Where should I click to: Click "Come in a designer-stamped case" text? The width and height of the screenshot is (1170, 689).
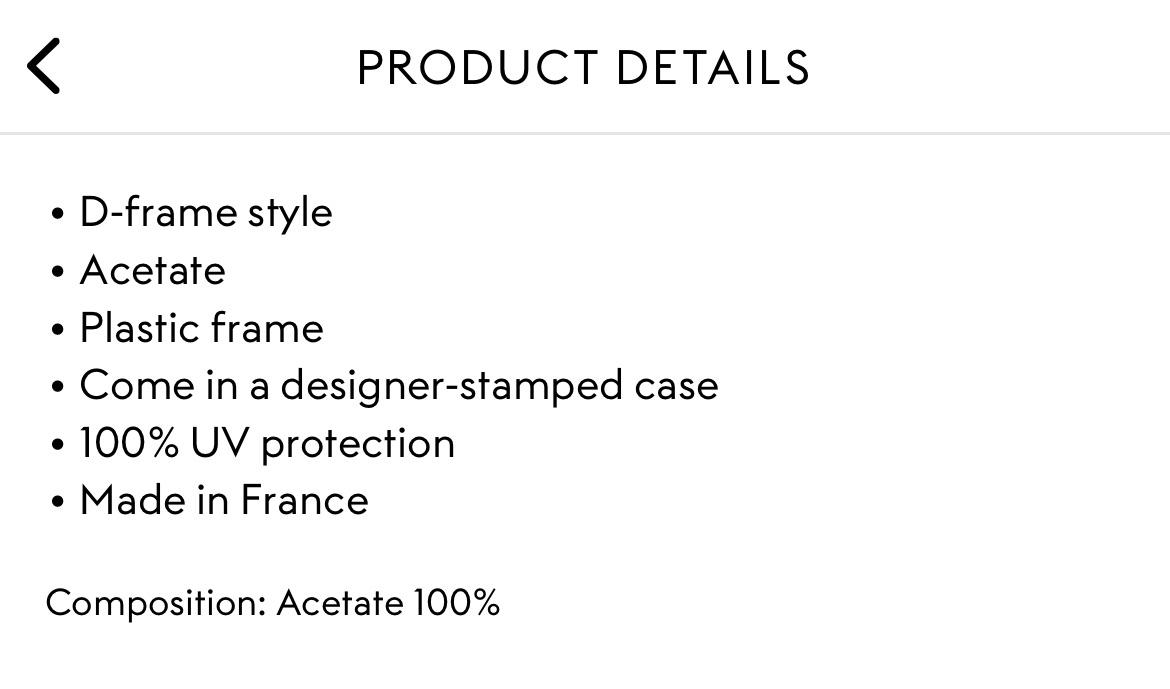point(398,386)
